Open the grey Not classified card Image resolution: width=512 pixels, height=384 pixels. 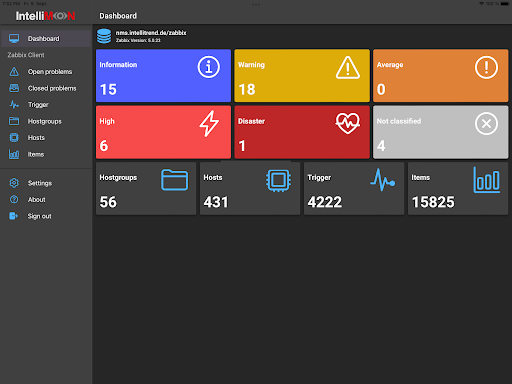(x=441, y=132)
